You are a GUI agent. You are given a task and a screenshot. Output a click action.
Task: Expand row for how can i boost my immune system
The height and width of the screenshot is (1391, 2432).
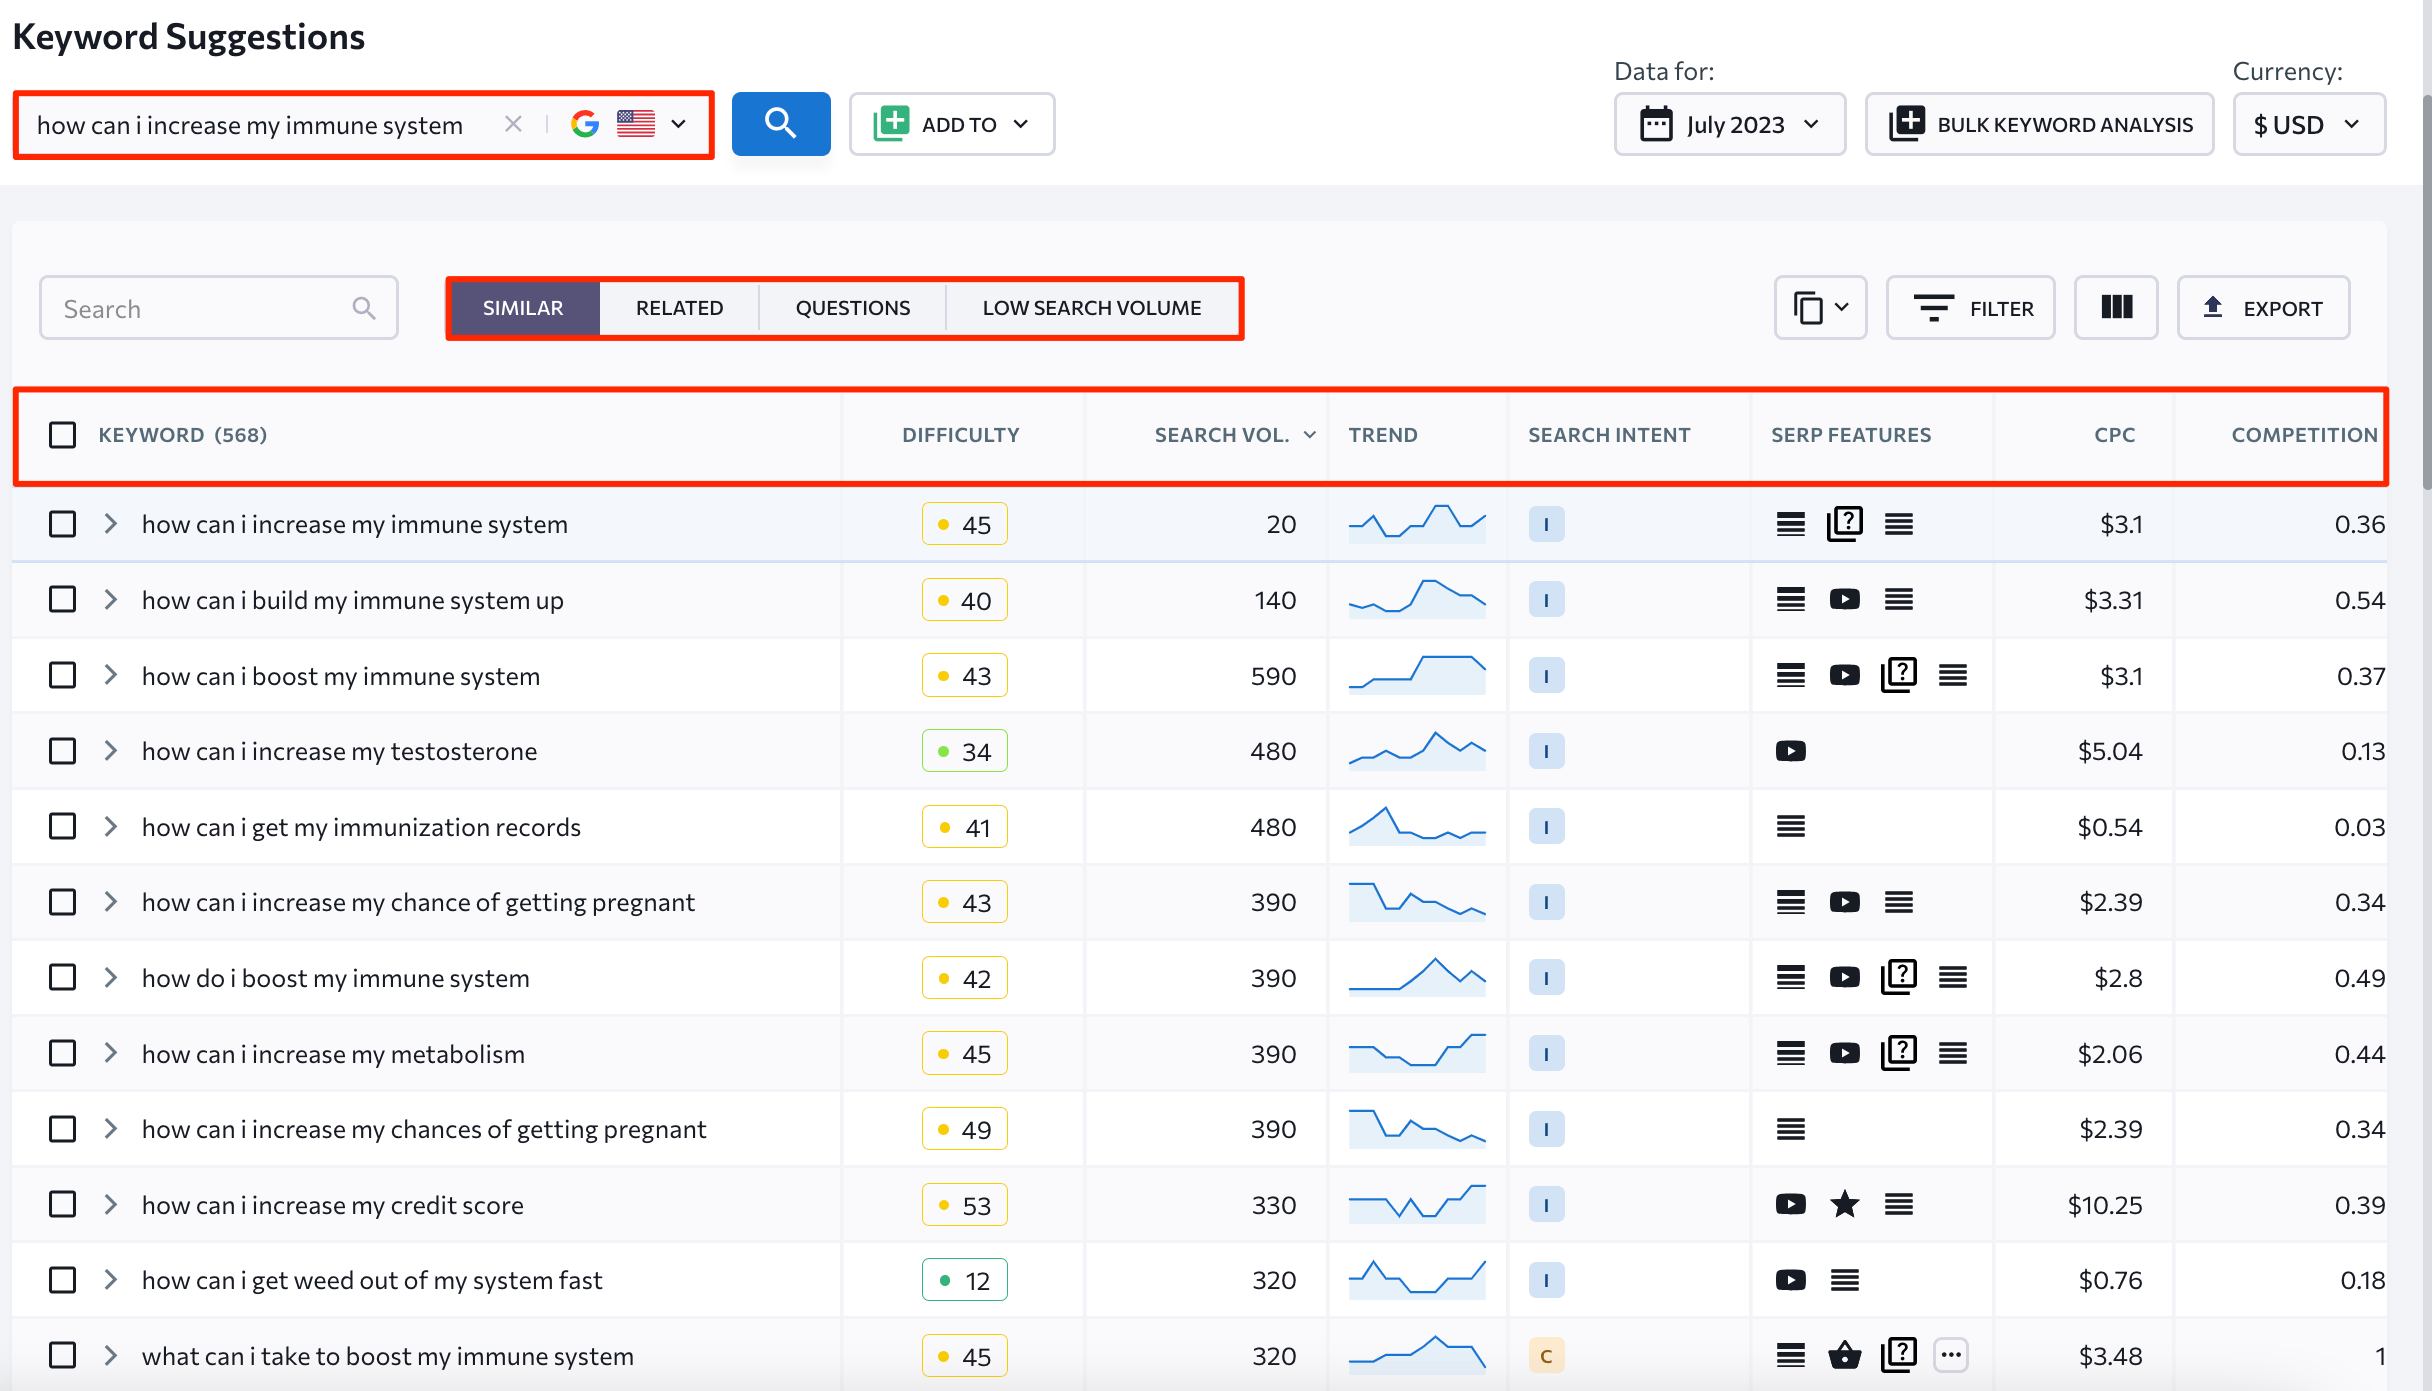110,675
